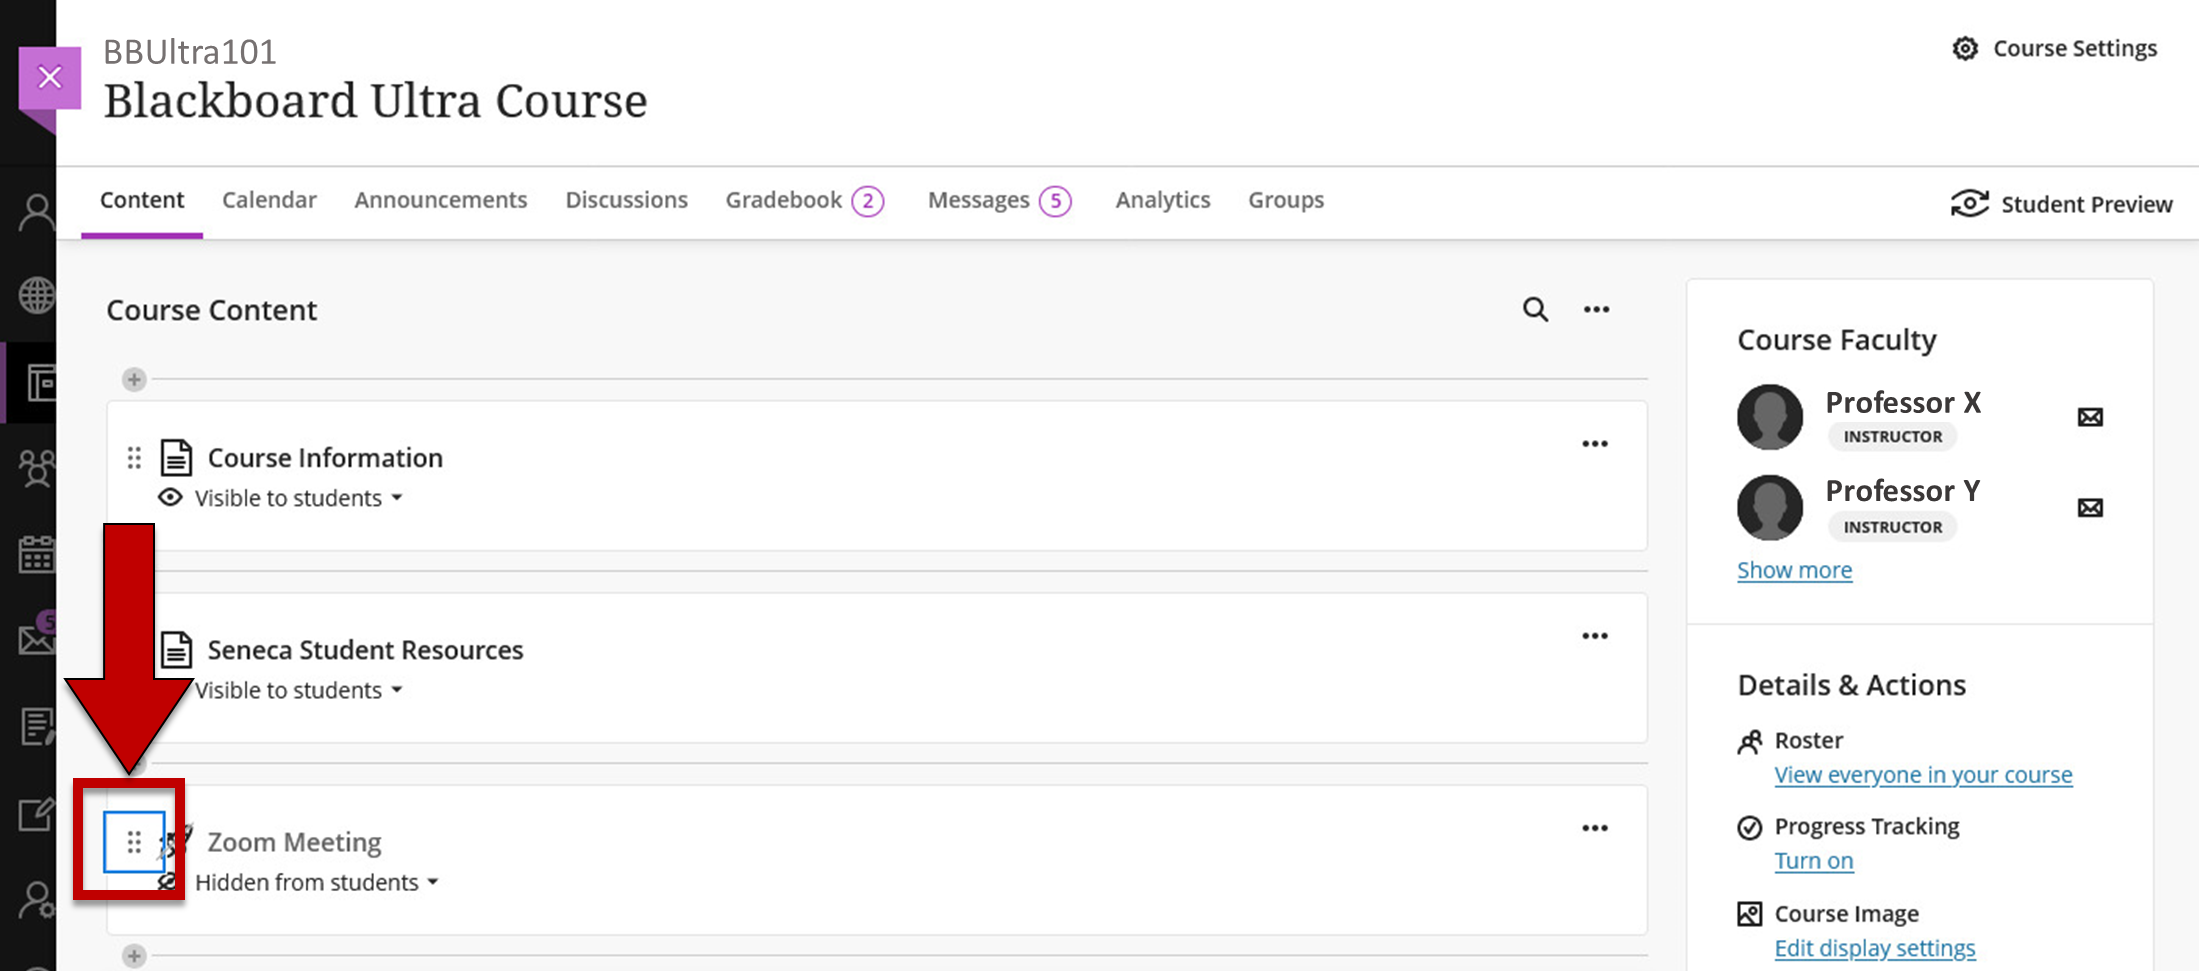Open Courses icon in left sidebar
Viewport: 2199px width, 971px height.
tap(40, 383)
